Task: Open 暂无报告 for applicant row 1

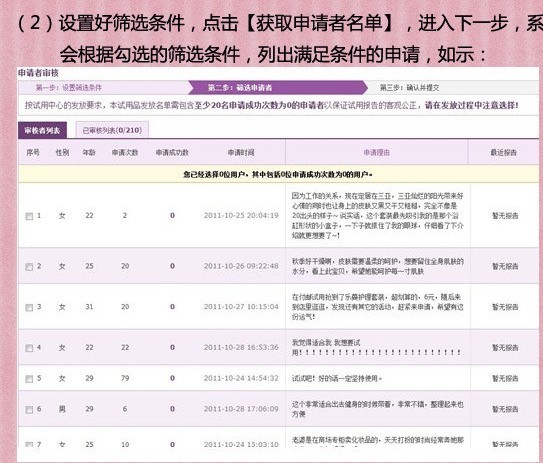Action: pos(505,216)
